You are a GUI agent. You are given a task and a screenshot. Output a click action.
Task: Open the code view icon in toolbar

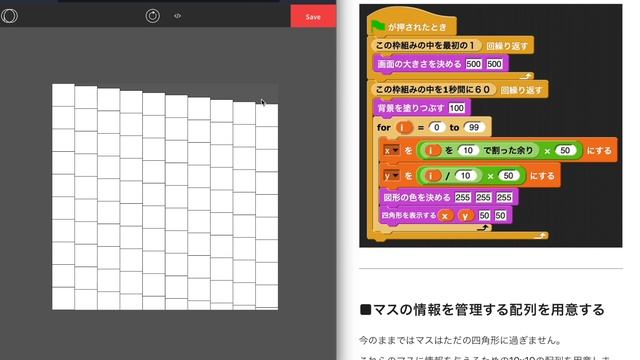(x=178, y=16)
